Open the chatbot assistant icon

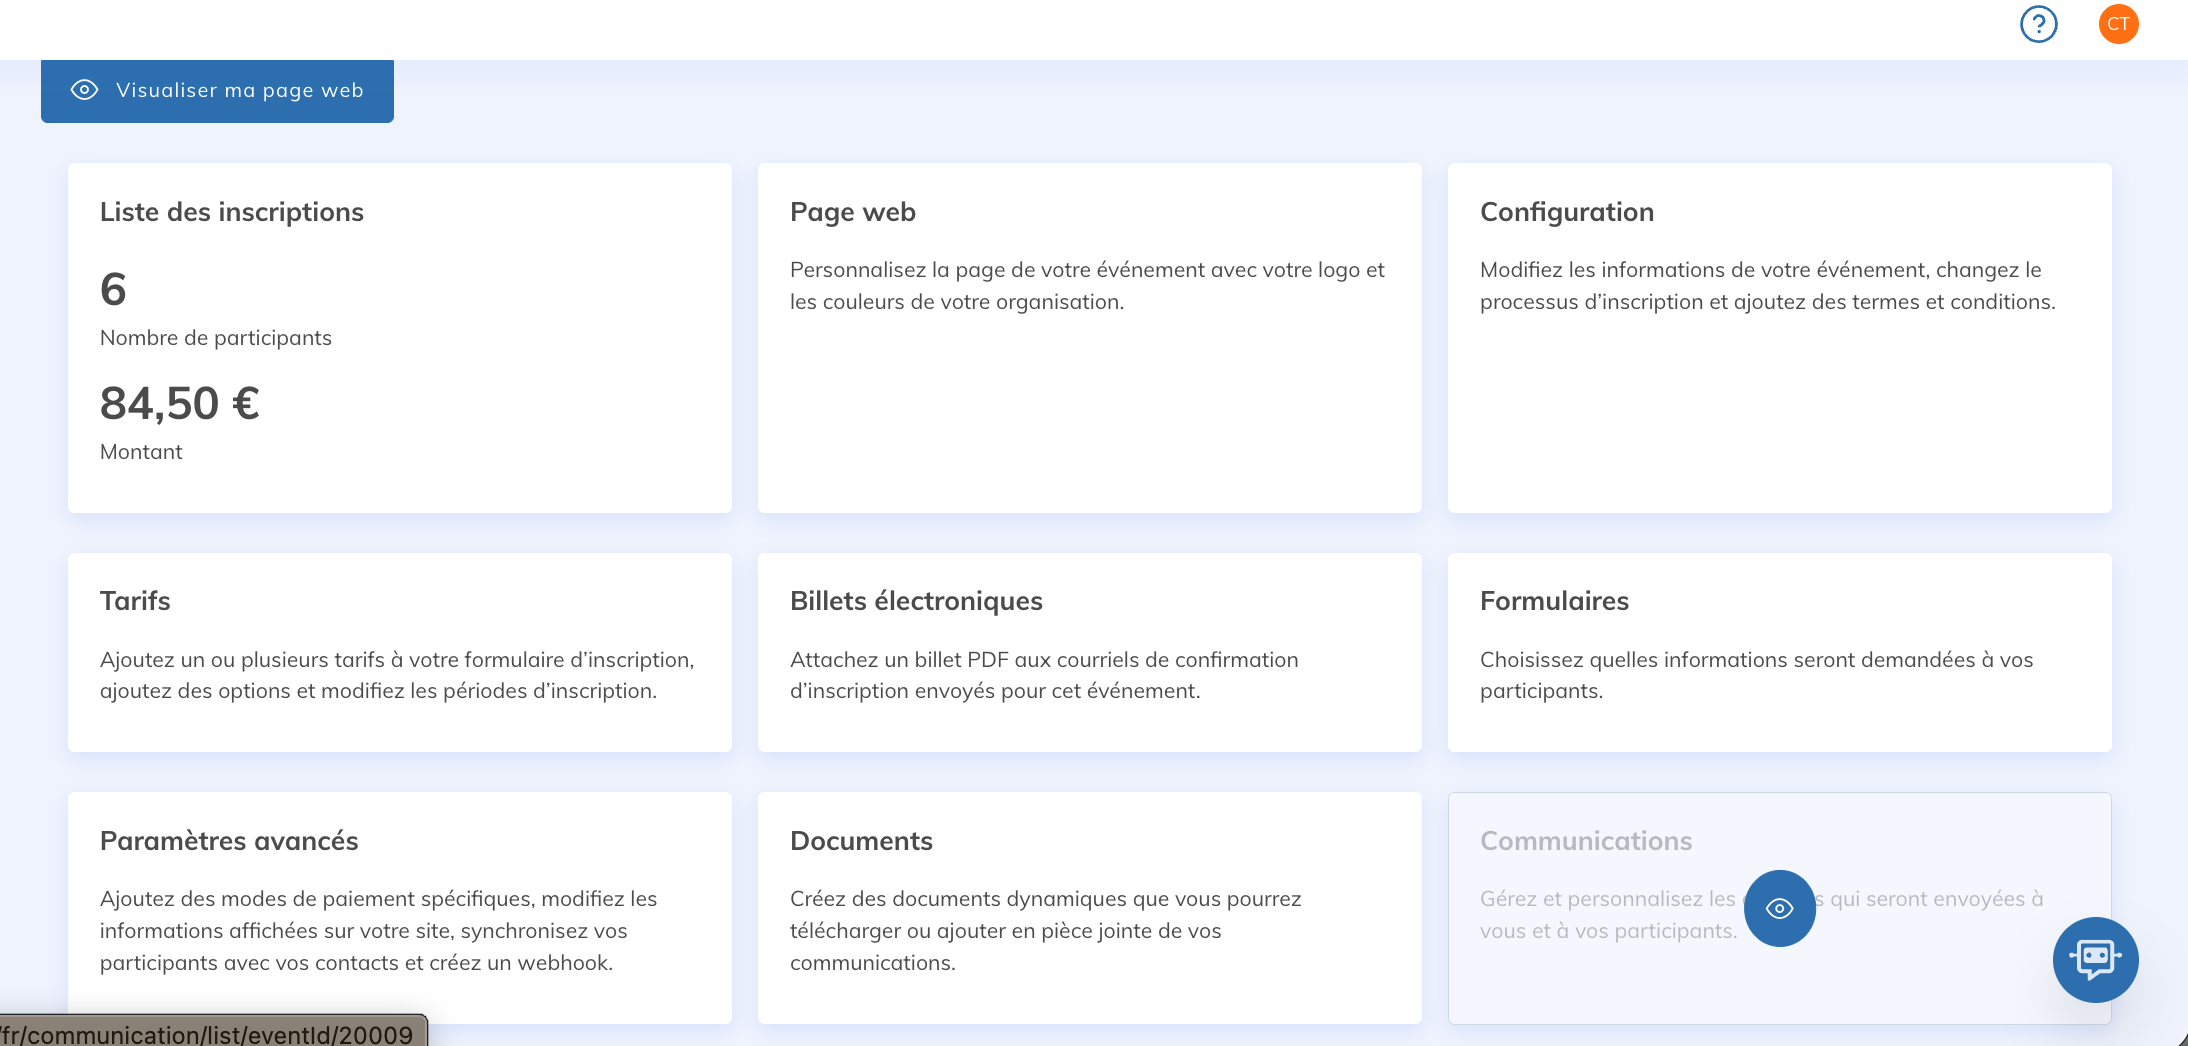(x=2095, y=959)
